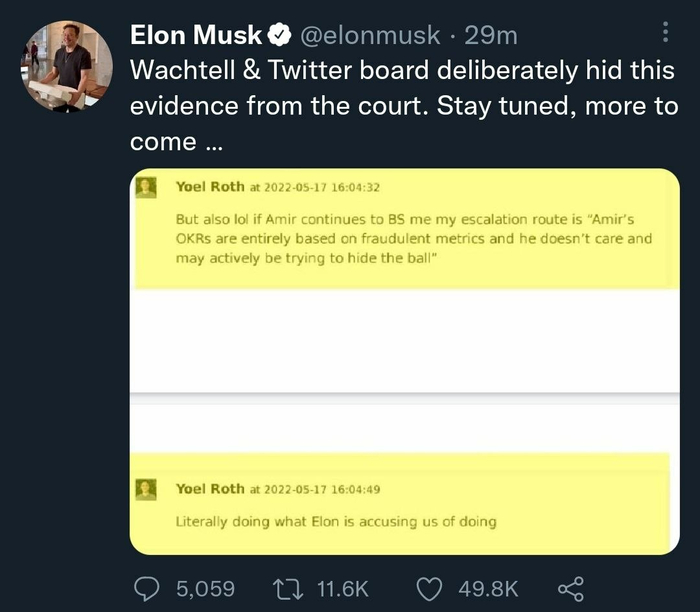
Task: Click the 11.6K retweets count
Action: click(x=343, y=588)
